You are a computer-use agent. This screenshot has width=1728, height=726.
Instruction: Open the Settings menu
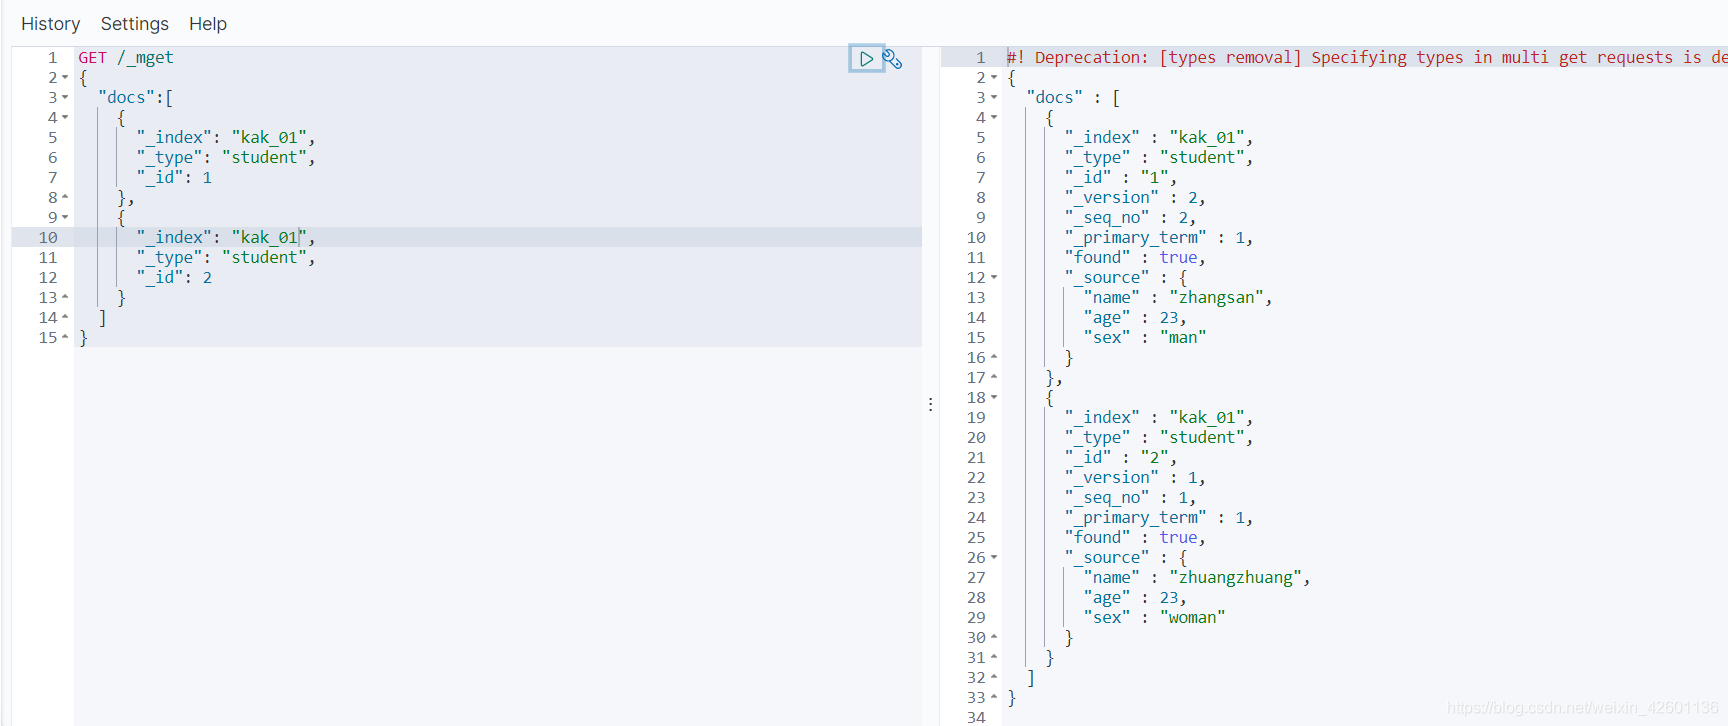135,24
